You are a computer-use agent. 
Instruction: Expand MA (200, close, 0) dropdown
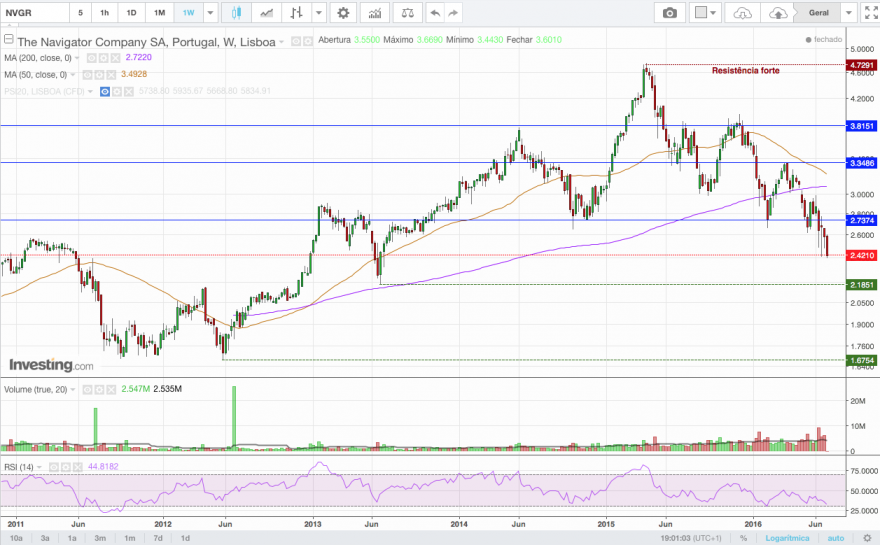pos(77,58)
